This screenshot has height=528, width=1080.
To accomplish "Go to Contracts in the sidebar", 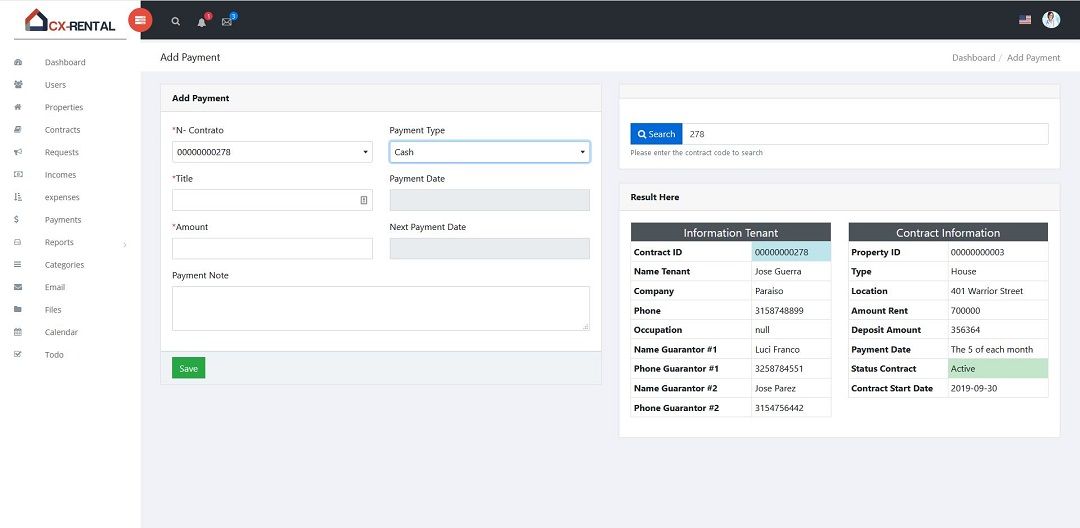I will coord(62,130).
